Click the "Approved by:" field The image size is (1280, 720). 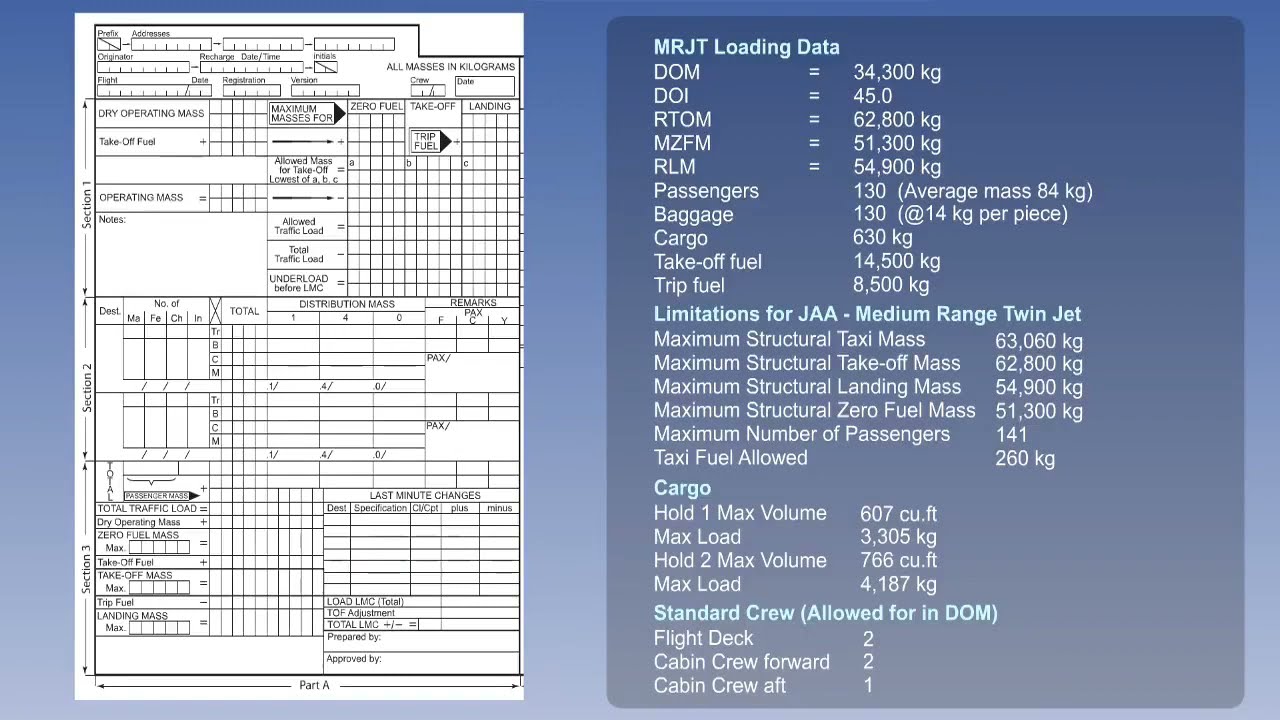[421, 665]
